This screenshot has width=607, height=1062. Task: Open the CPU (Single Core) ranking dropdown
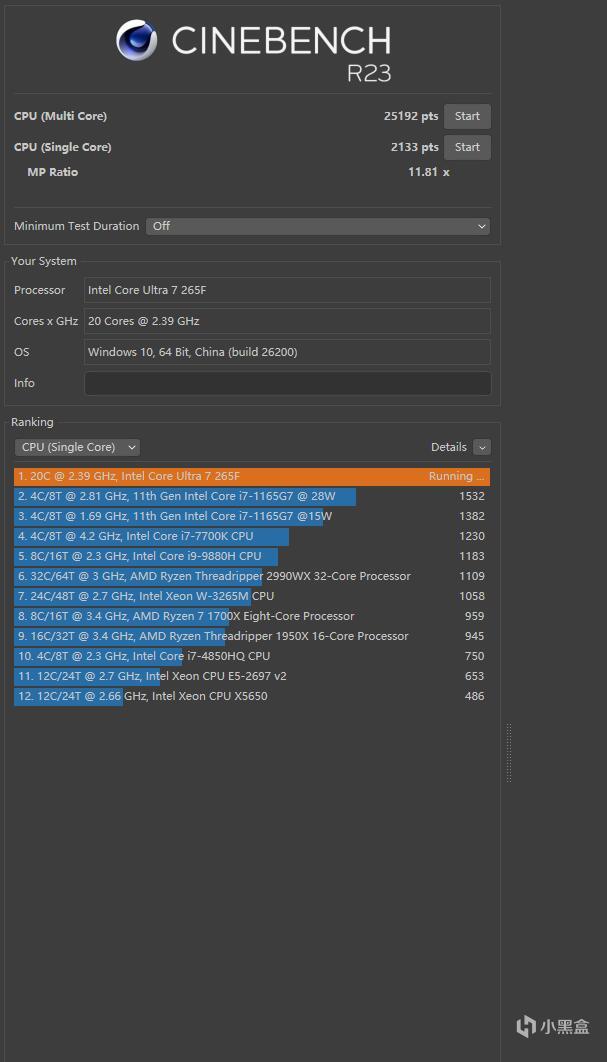point(77,447)
